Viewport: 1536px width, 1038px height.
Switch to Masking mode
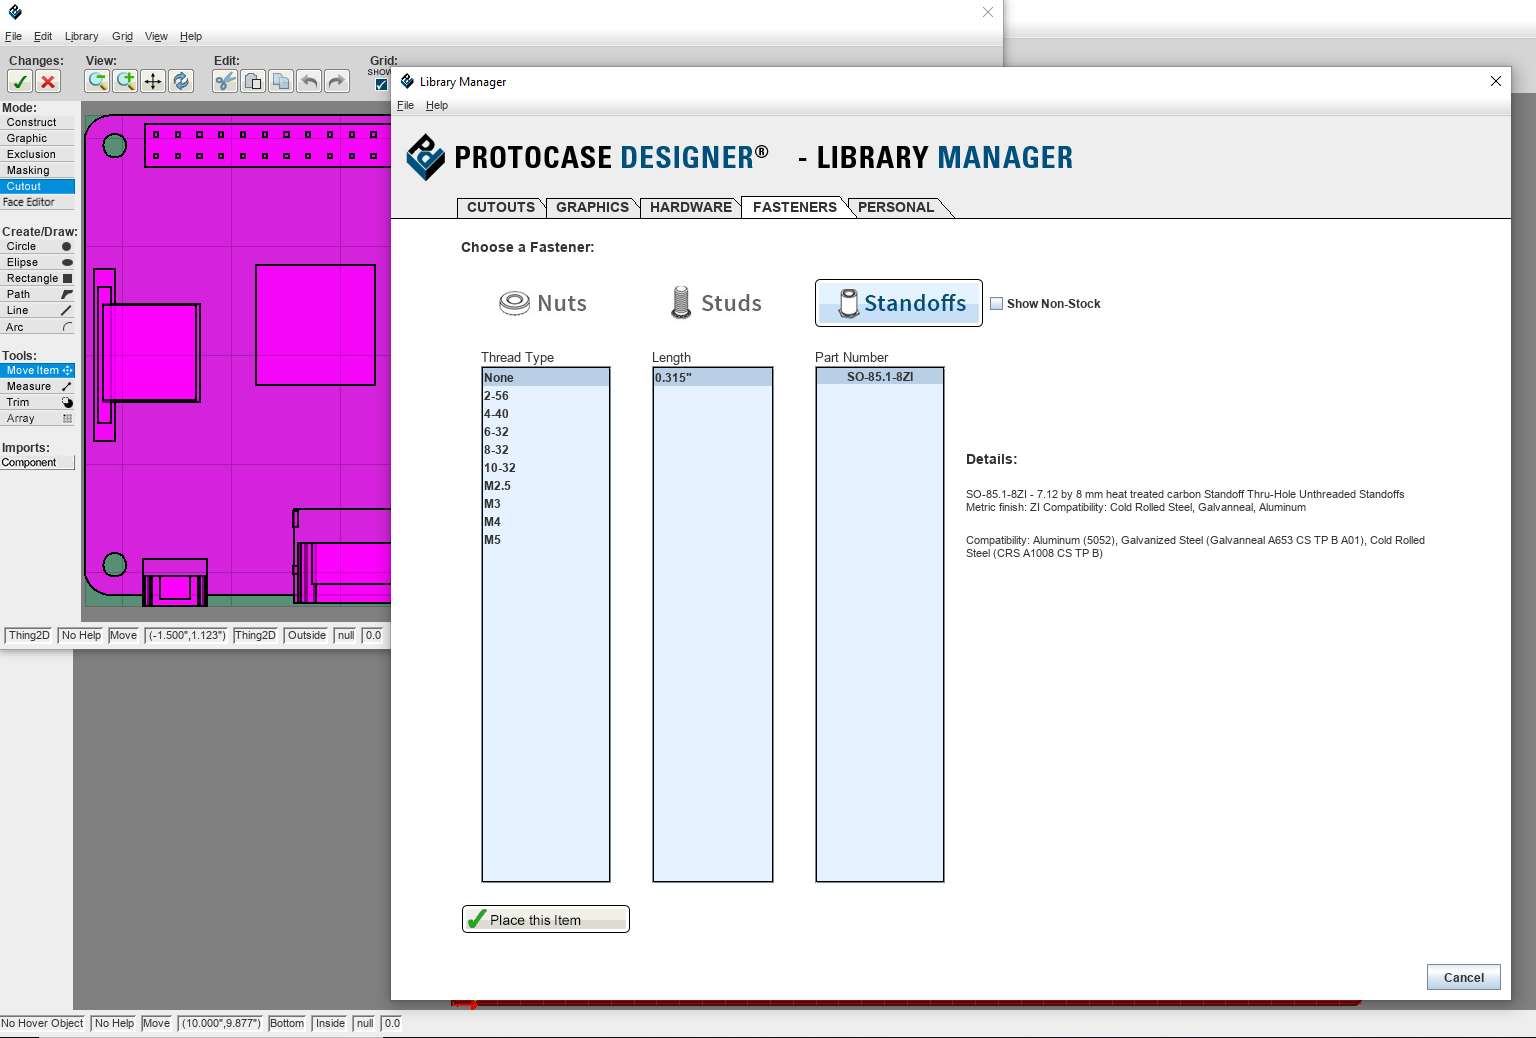coord(38,170)
